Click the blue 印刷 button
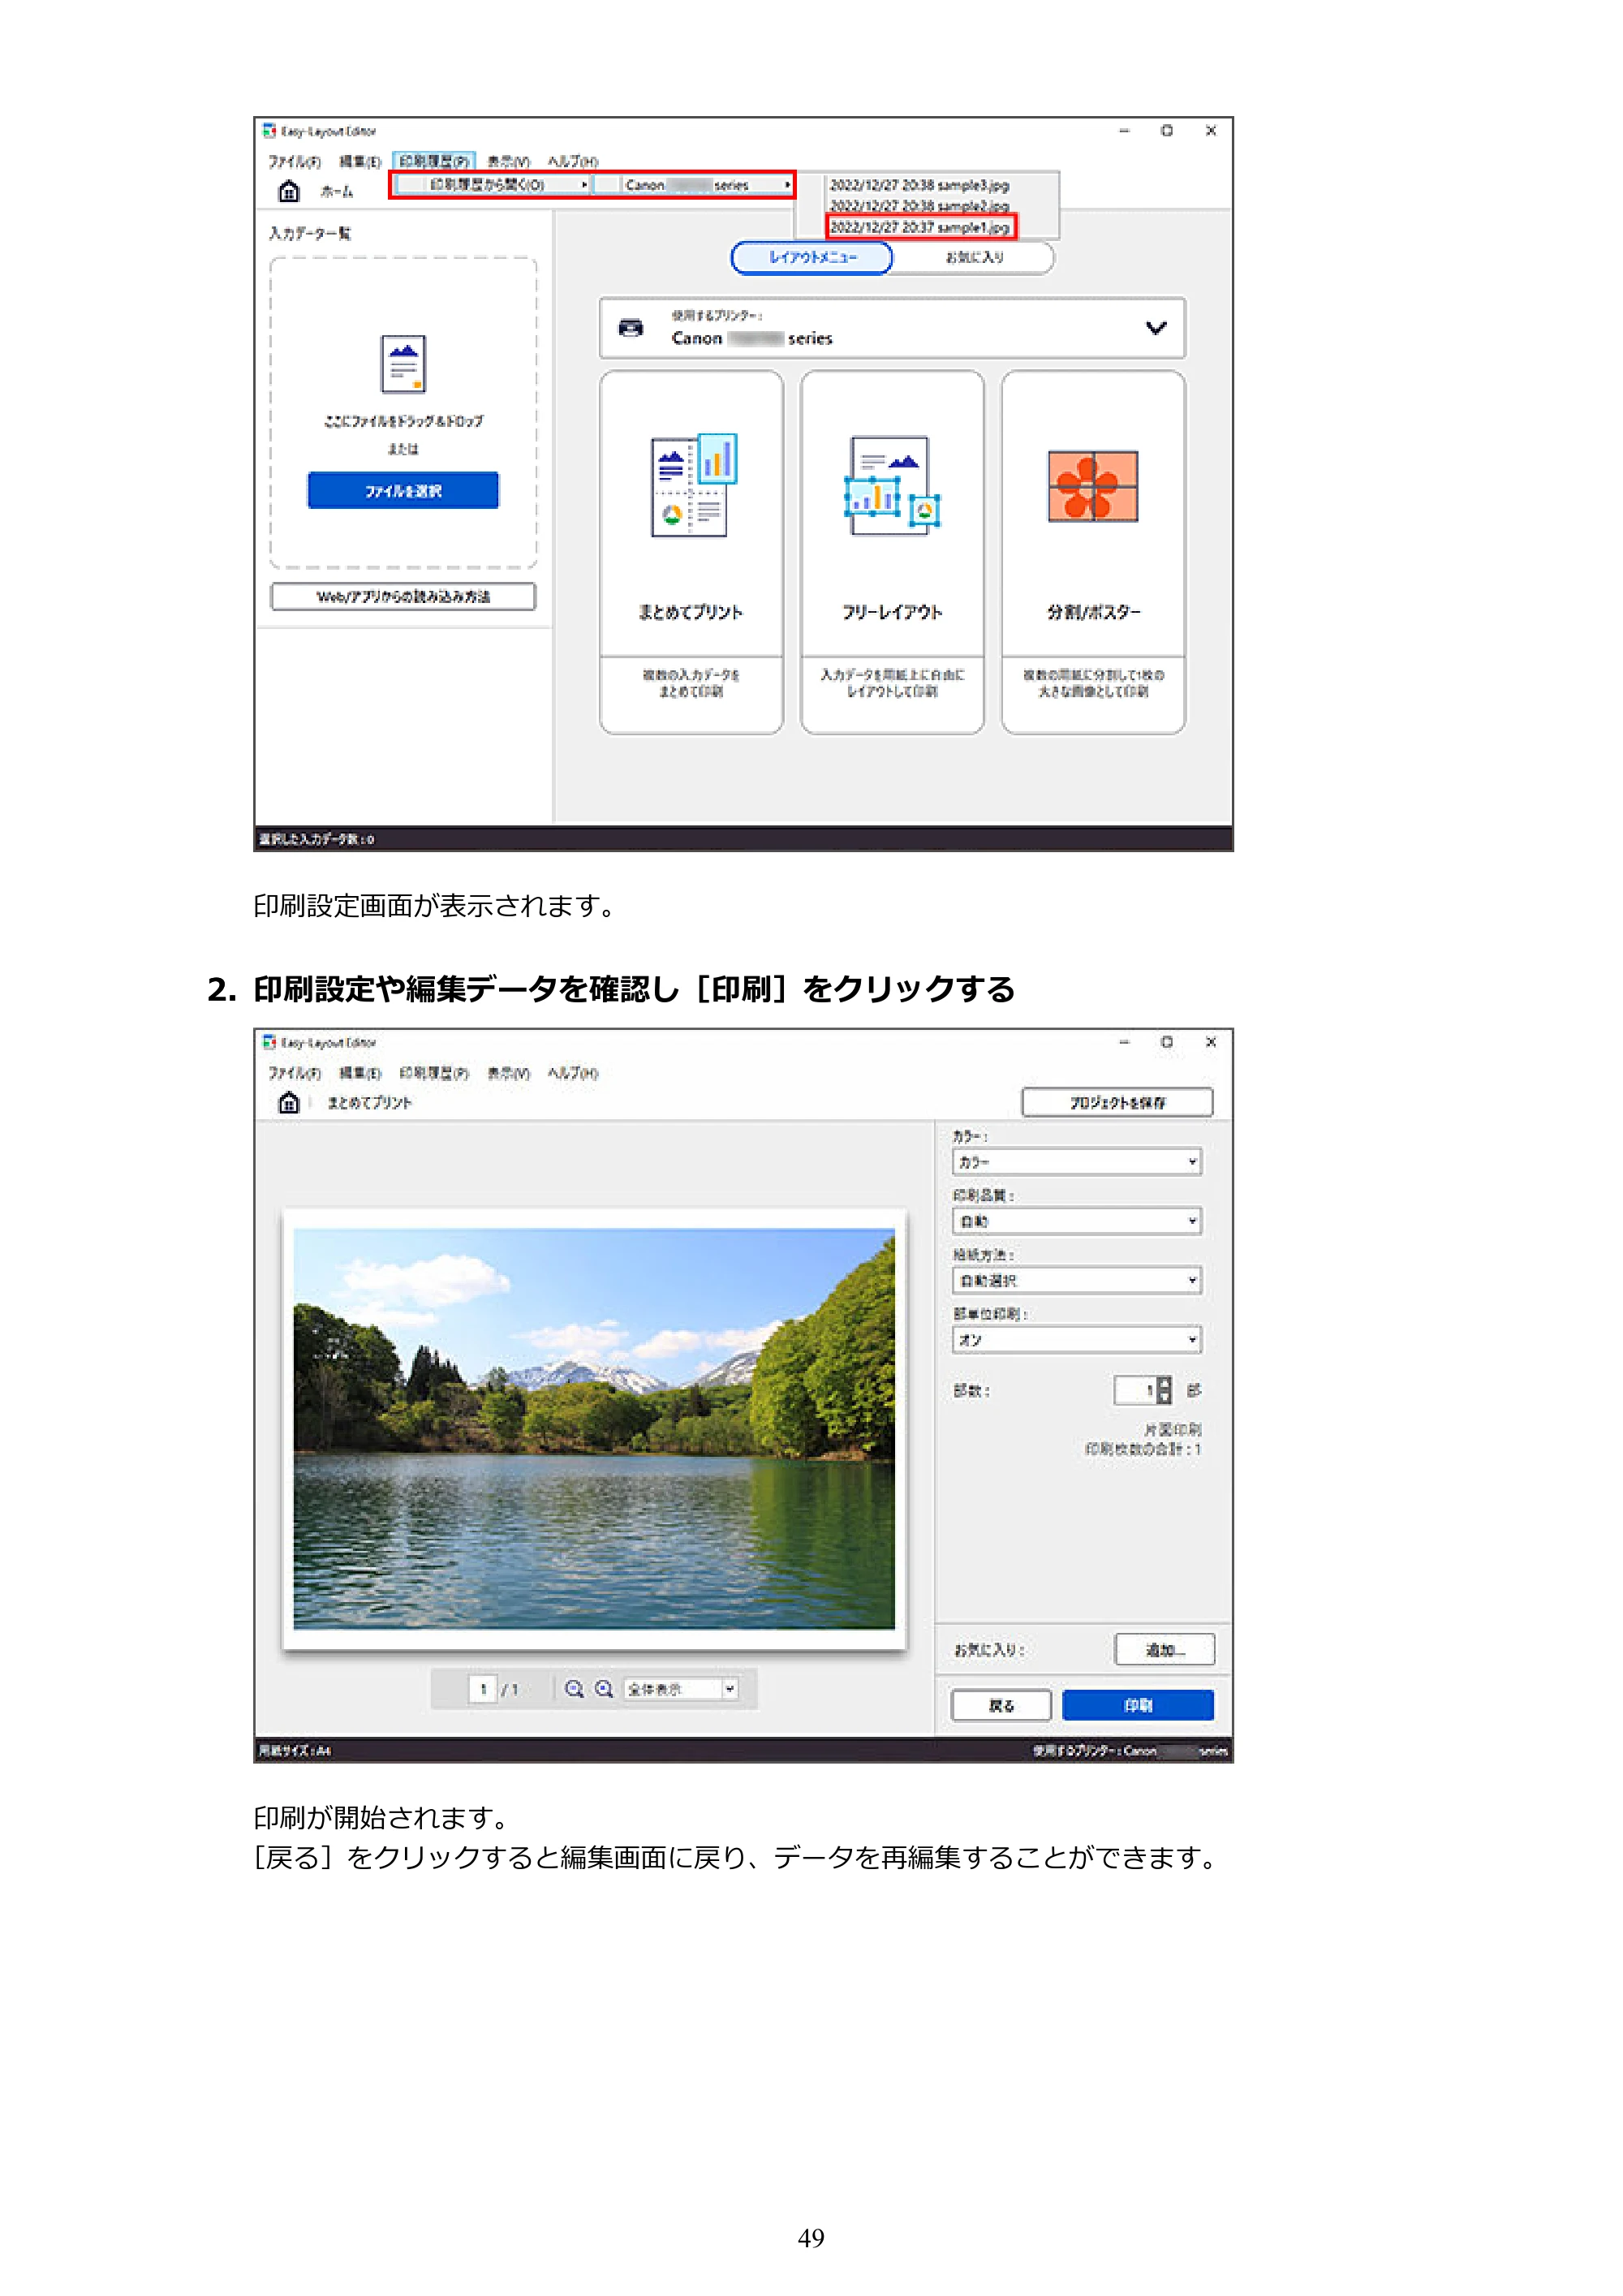The height and width of the screenshot is (2296, 1623). point(1138,1705)
